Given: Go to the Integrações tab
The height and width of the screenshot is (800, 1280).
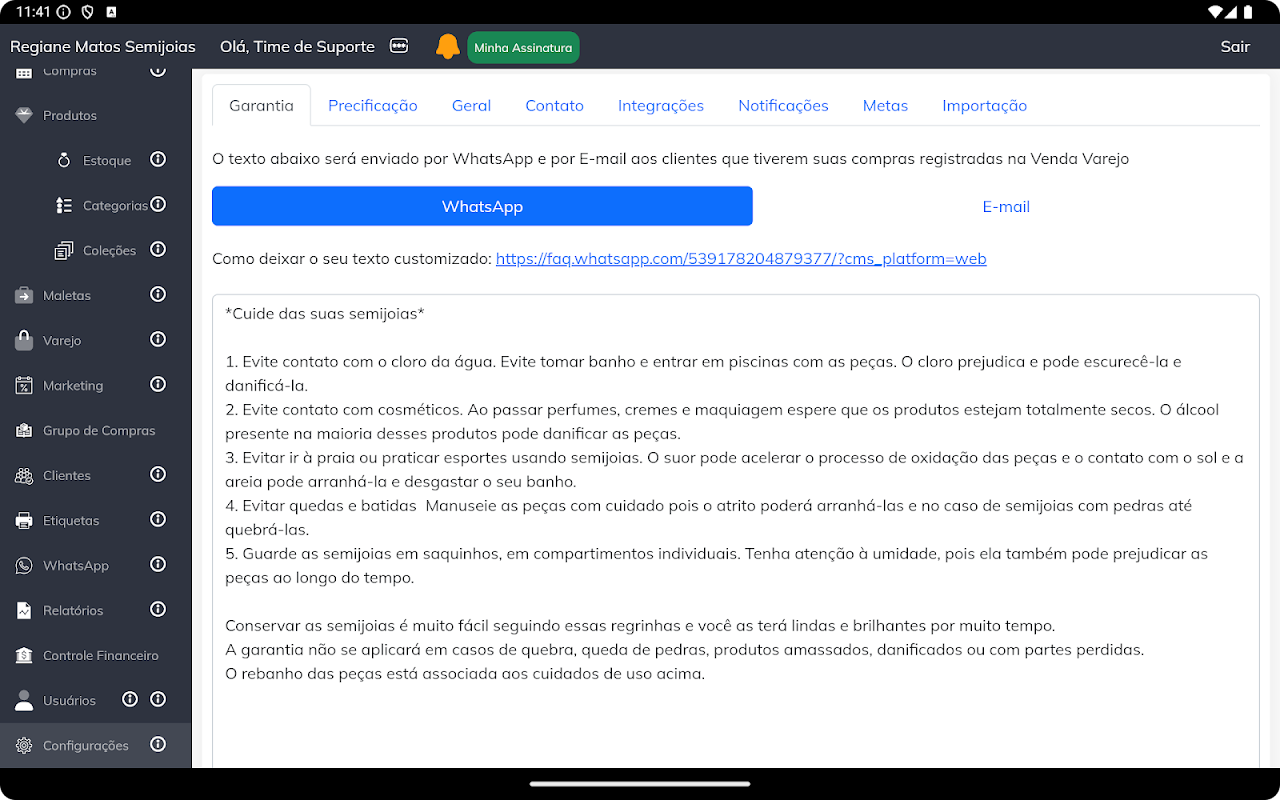Looking at the screenshot, I should tap(661, 105).
